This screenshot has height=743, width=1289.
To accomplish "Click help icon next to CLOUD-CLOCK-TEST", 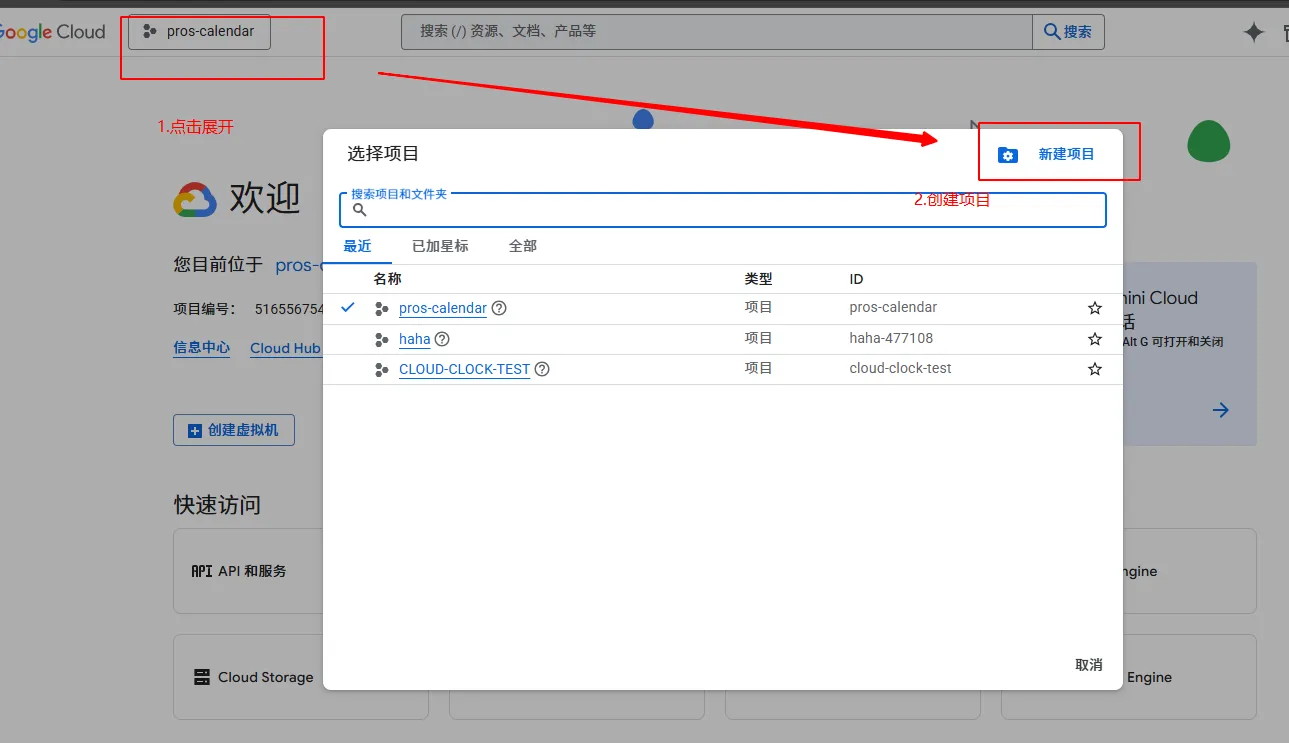I will pyautogui.click(x=542, y=369).
